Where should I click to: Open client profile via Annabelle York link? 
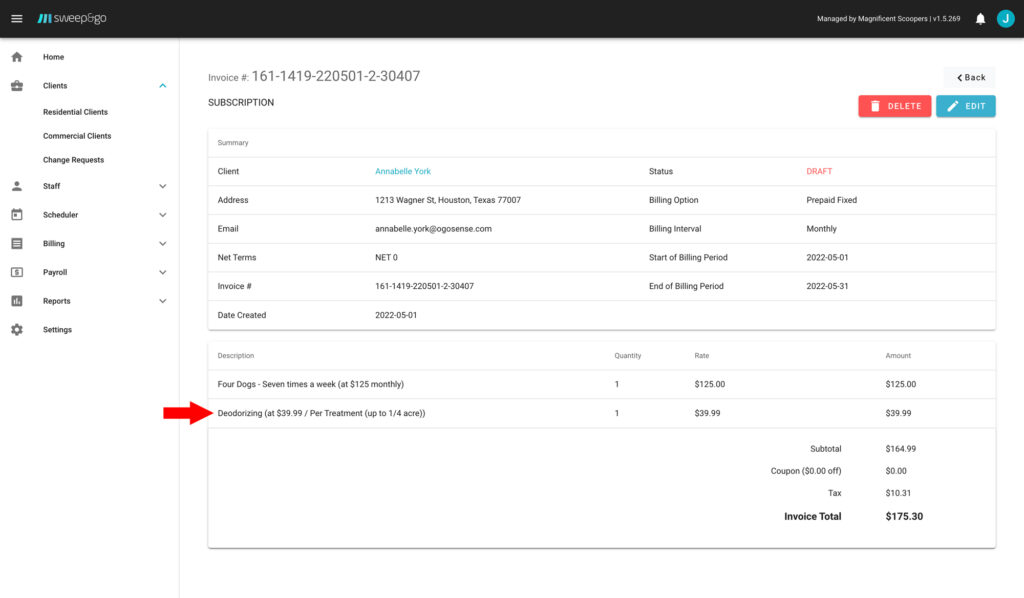coord(403,171)
